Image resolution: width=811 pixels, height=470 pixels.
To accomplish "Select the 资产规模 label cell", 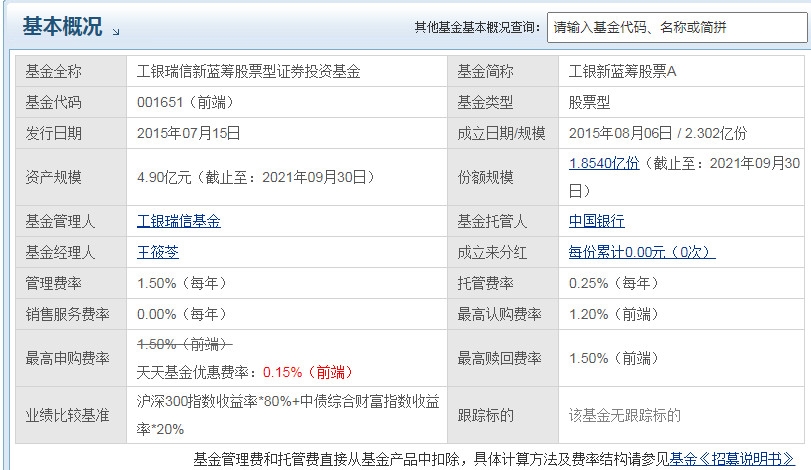I will click(71, 177).
